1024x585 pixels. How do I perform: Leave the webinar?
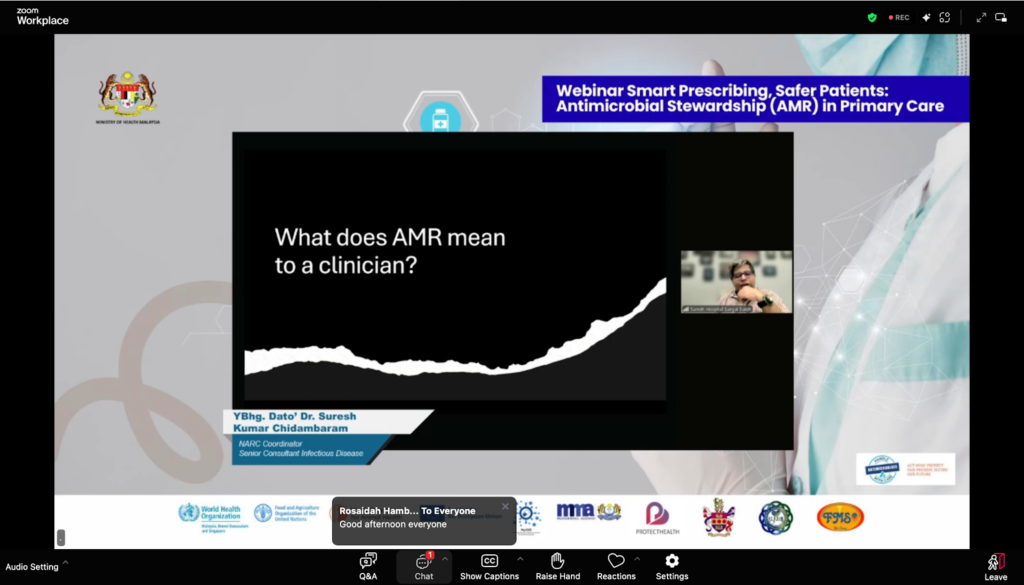click(995, 567)
